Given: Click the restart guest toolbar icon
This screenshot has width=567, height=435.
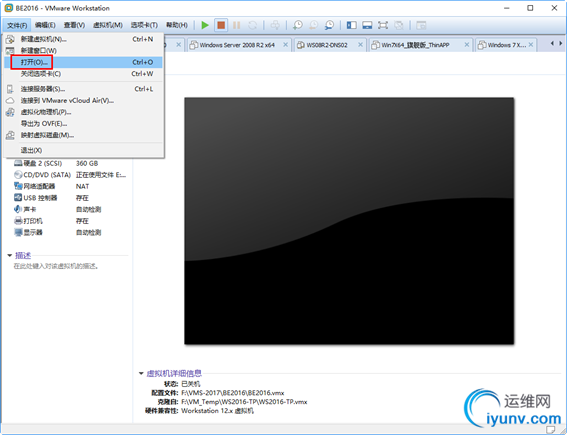Looking at the screenshot, I should (x=252, y=25).
